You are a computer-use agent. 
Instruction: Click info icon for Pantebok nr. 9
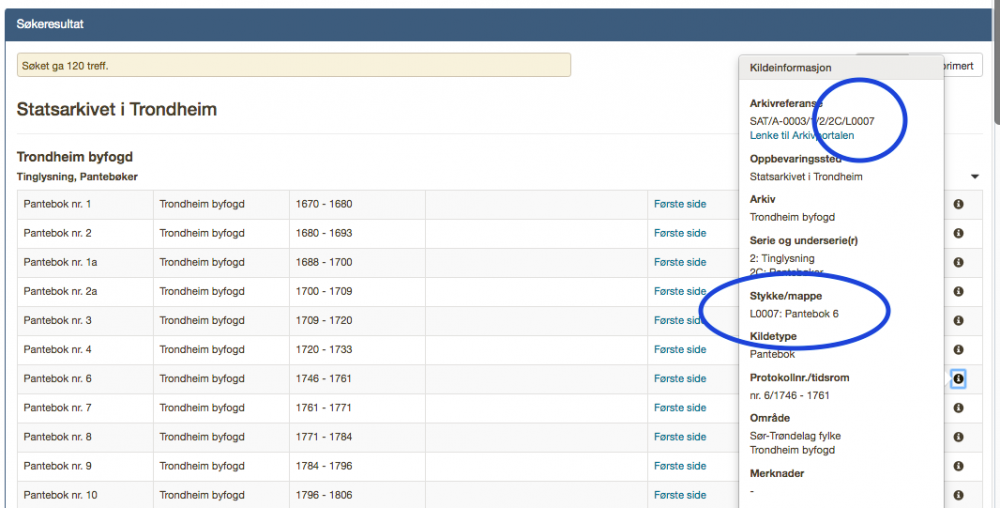pyautogui.click(x=958, y=466)
